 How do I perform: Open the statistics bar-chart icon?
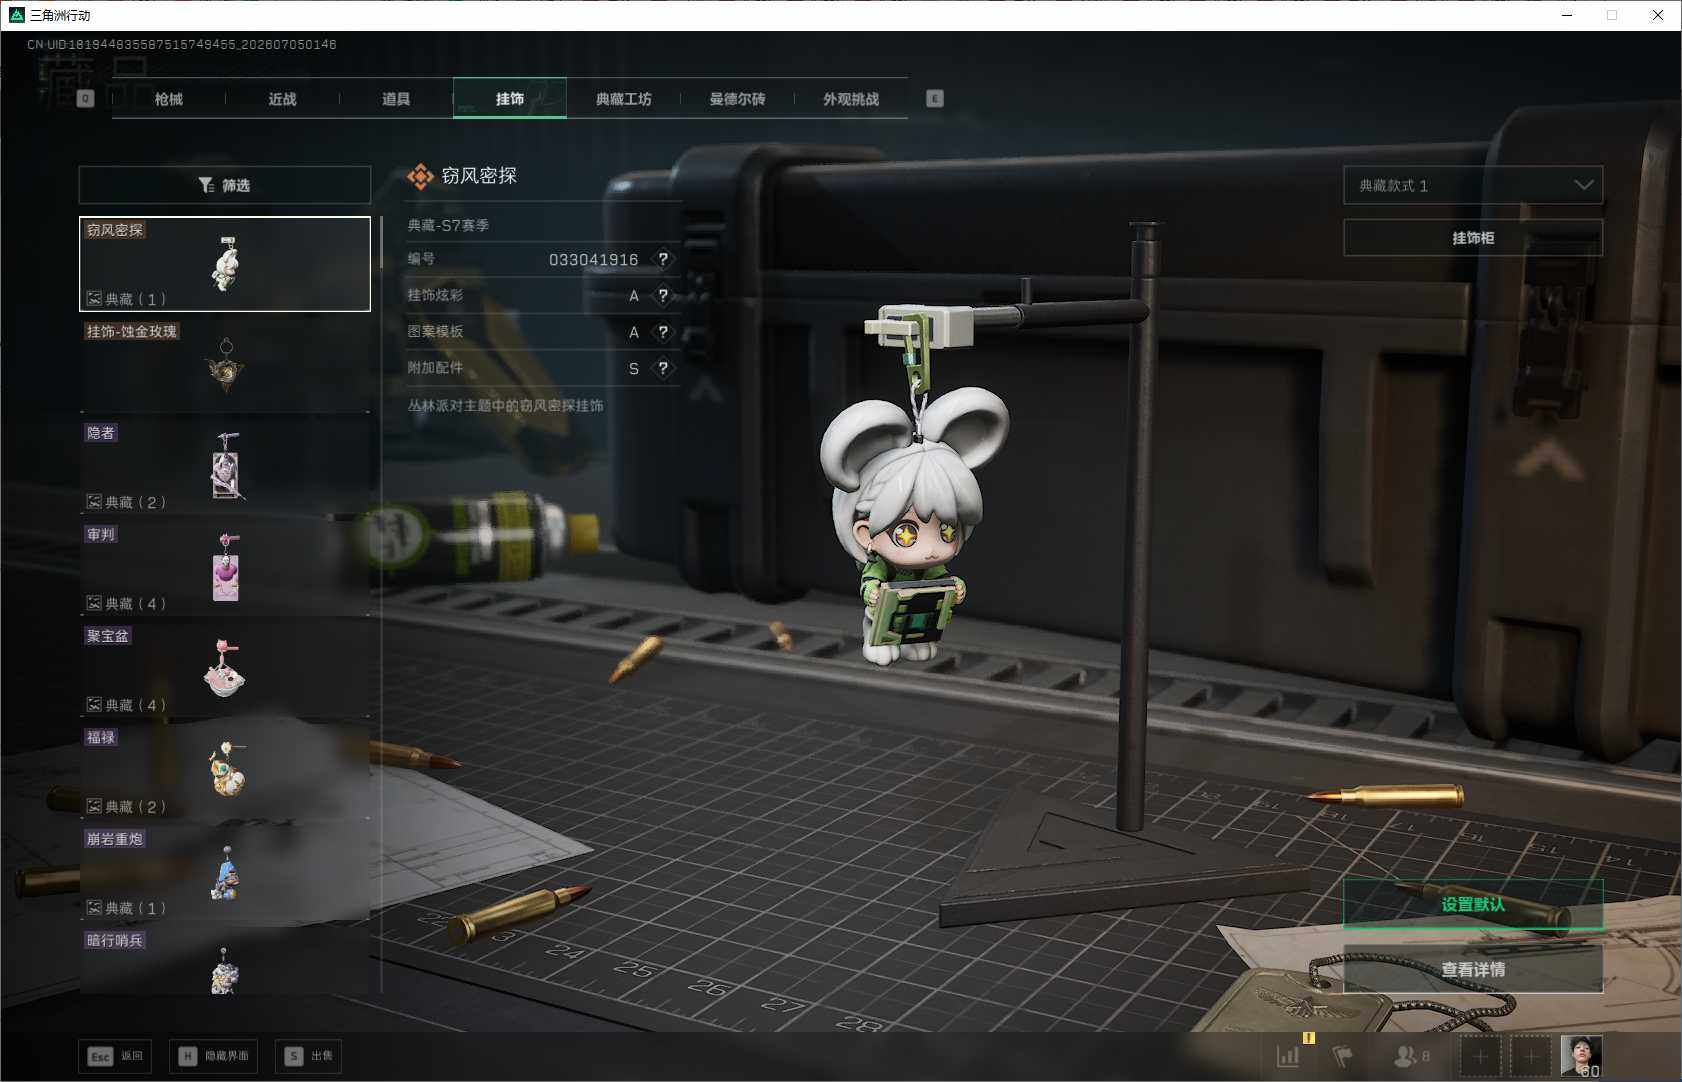[1288, 1056]
